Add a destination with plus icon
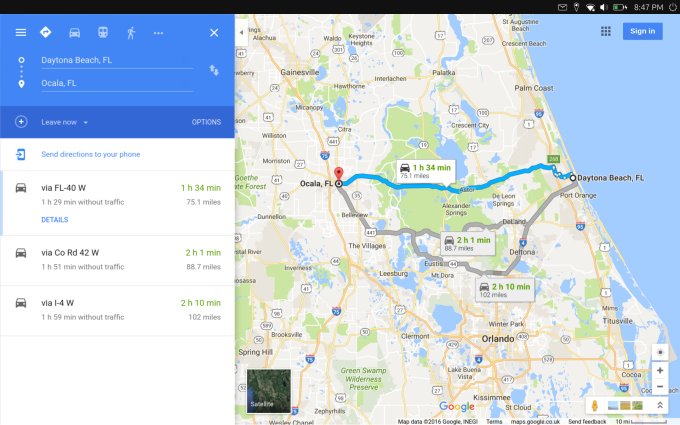Viewport: 680px width, 425px height. [21, 122]
